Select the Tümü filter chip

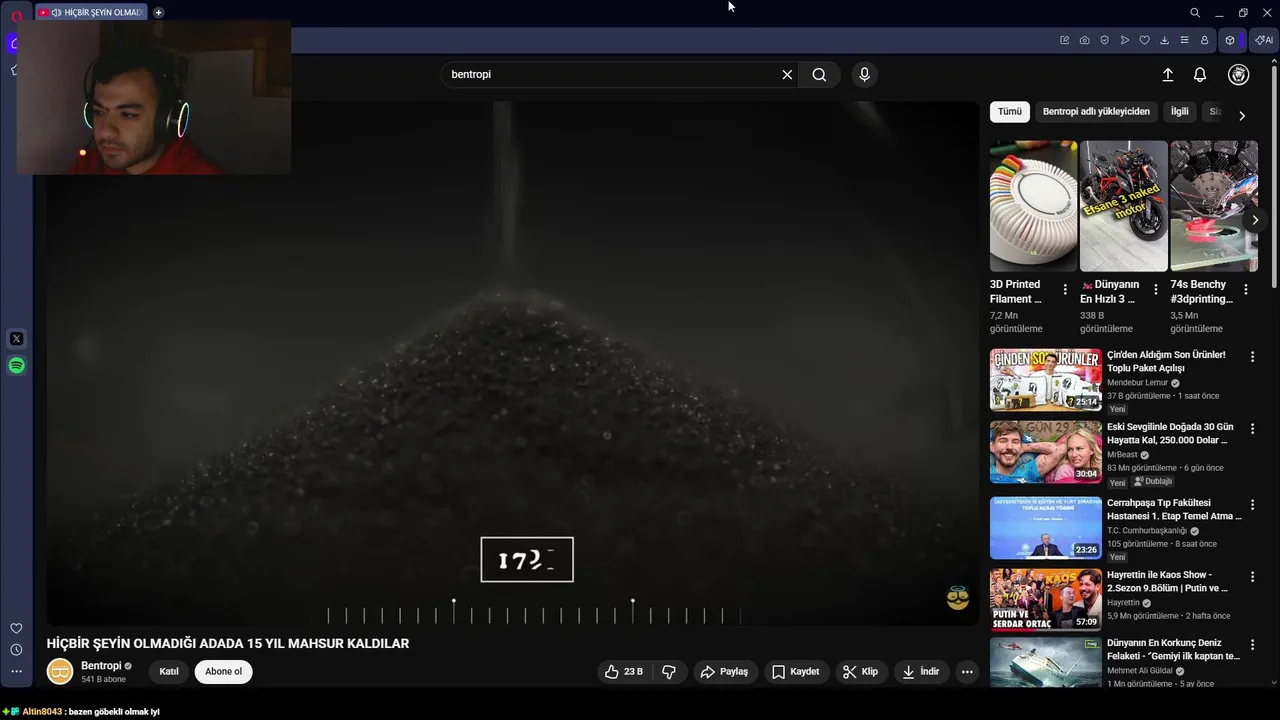click(x=1010, y=111)
